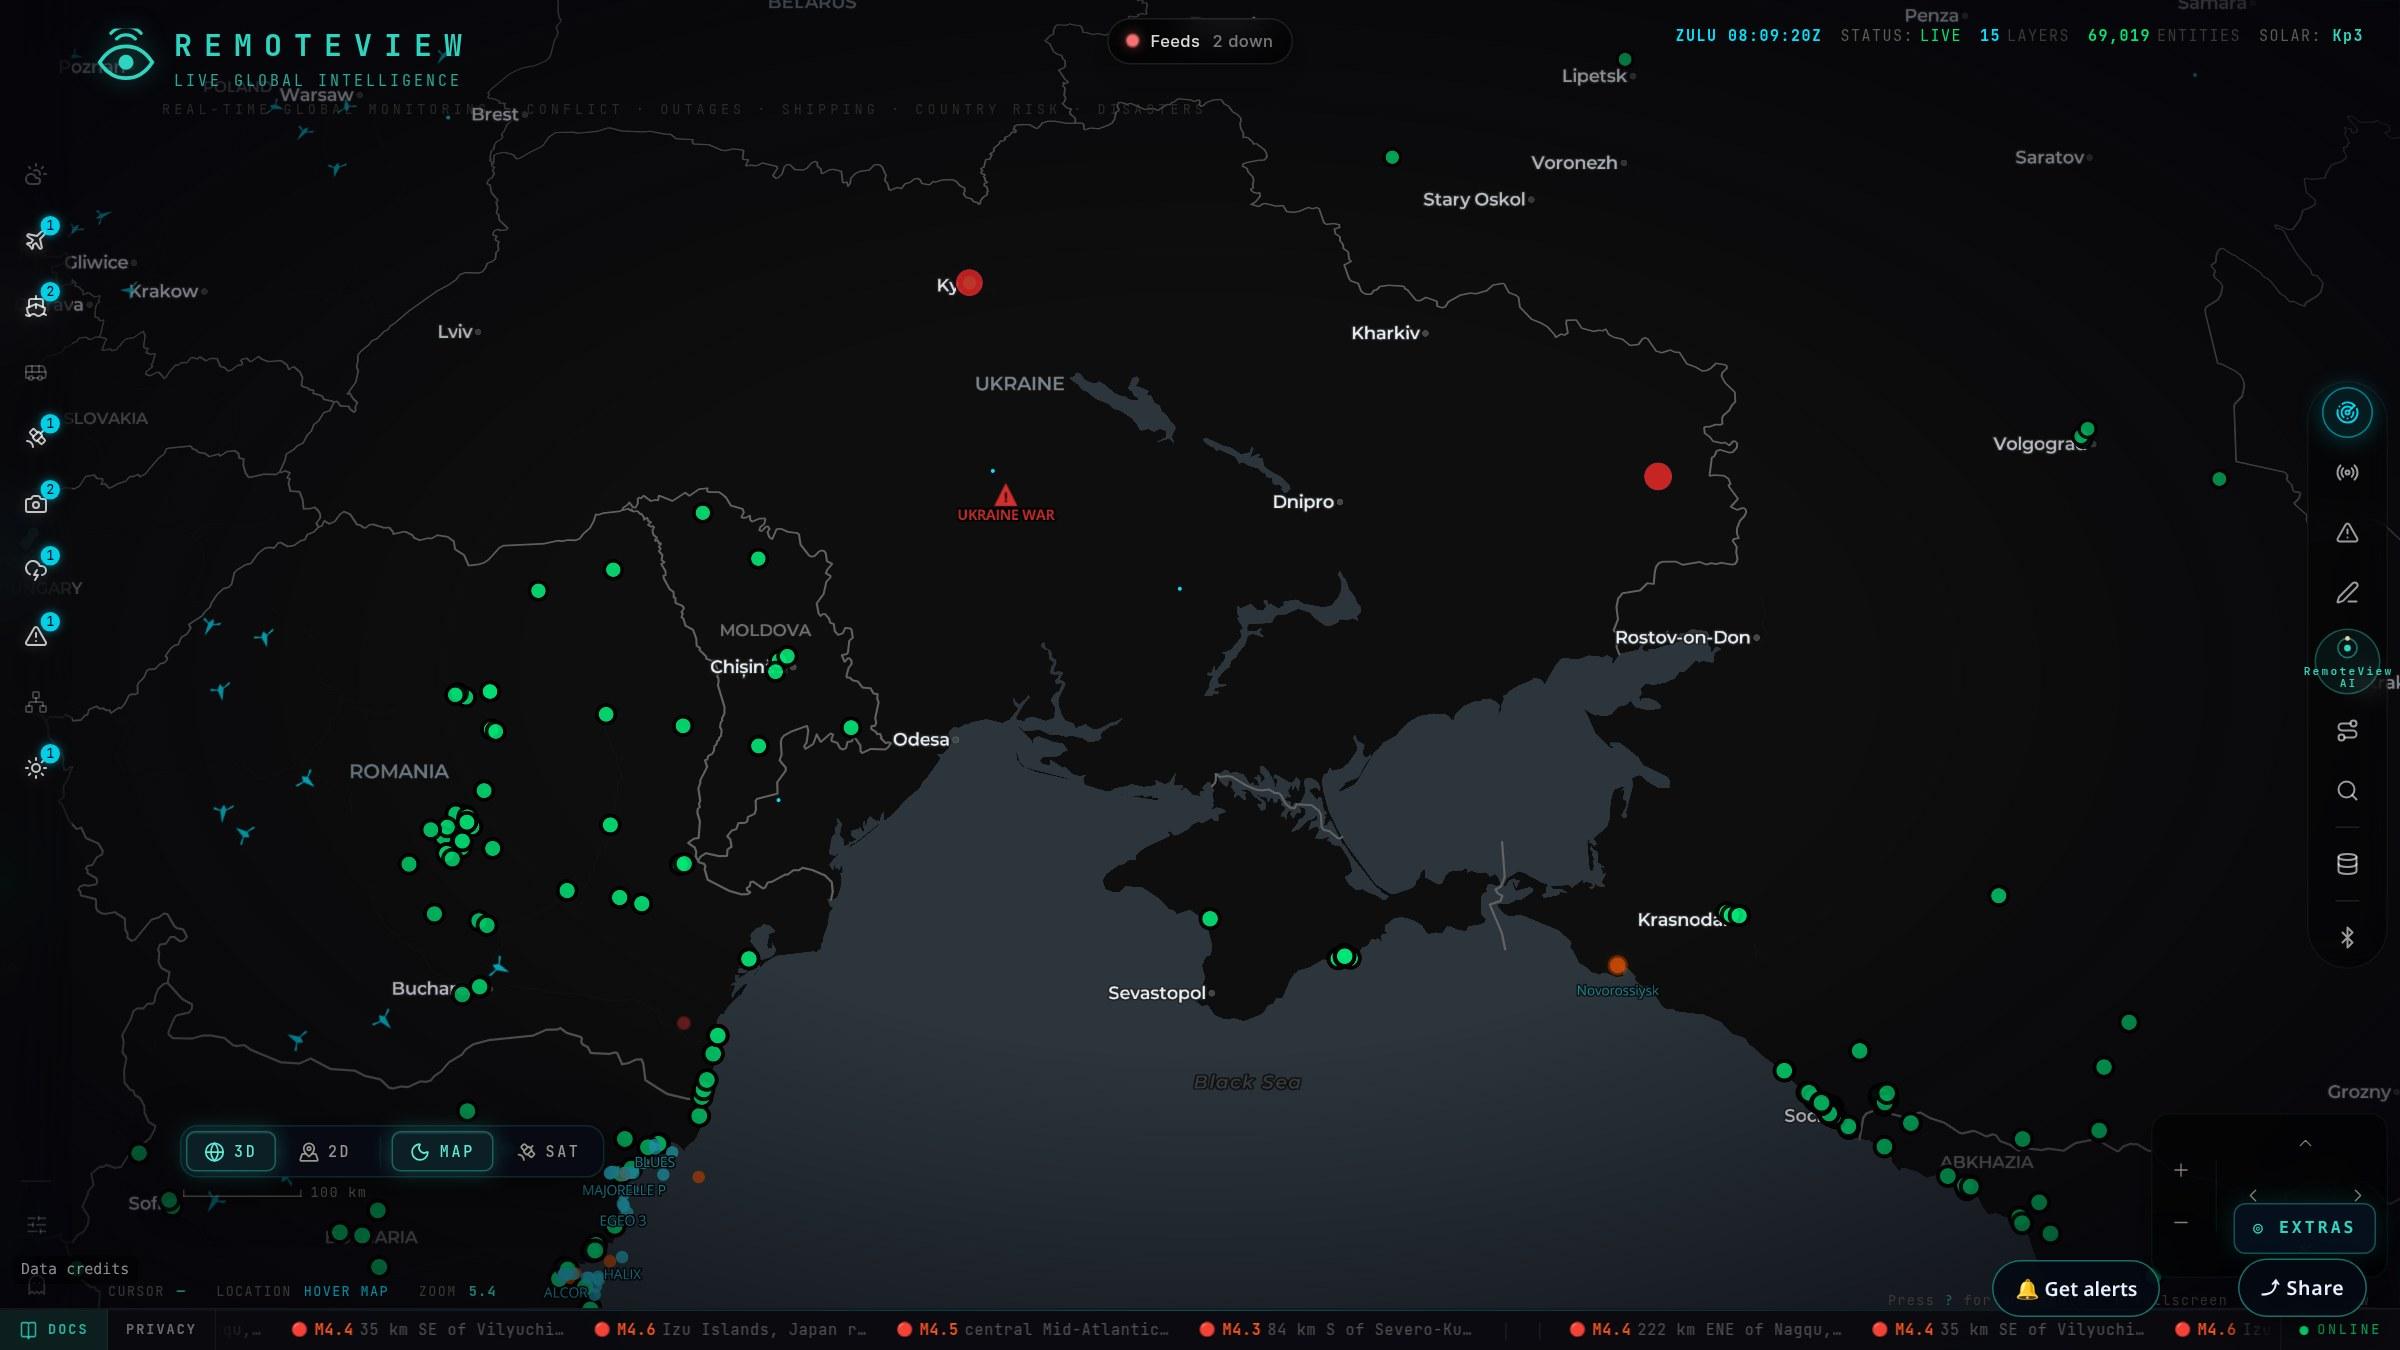Open the ships maritime layer icon

[36, 307]
